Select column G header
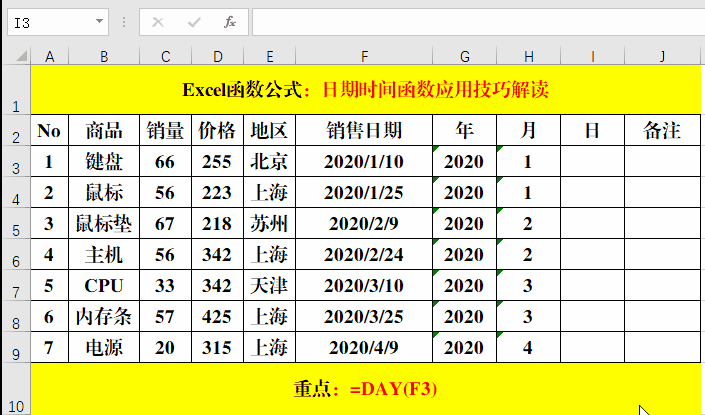 464,57
